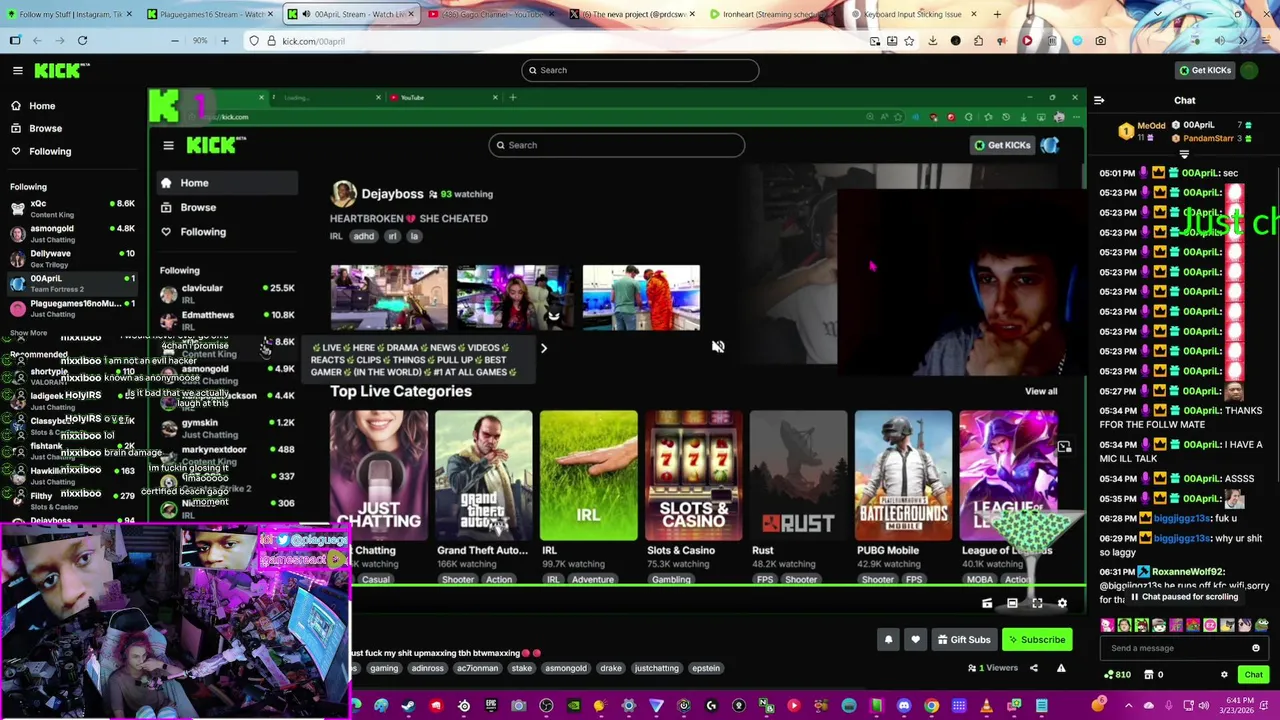Open the Kick hamburger menu
This screenshot has height=720, width=1280.
click(x=17, y=70)
